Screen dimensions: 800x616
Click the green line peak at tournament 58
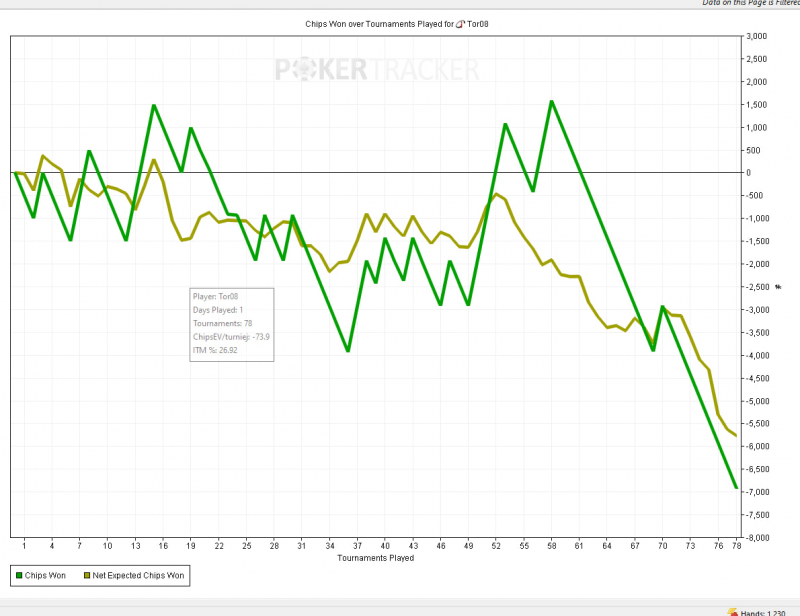point(551,101)
